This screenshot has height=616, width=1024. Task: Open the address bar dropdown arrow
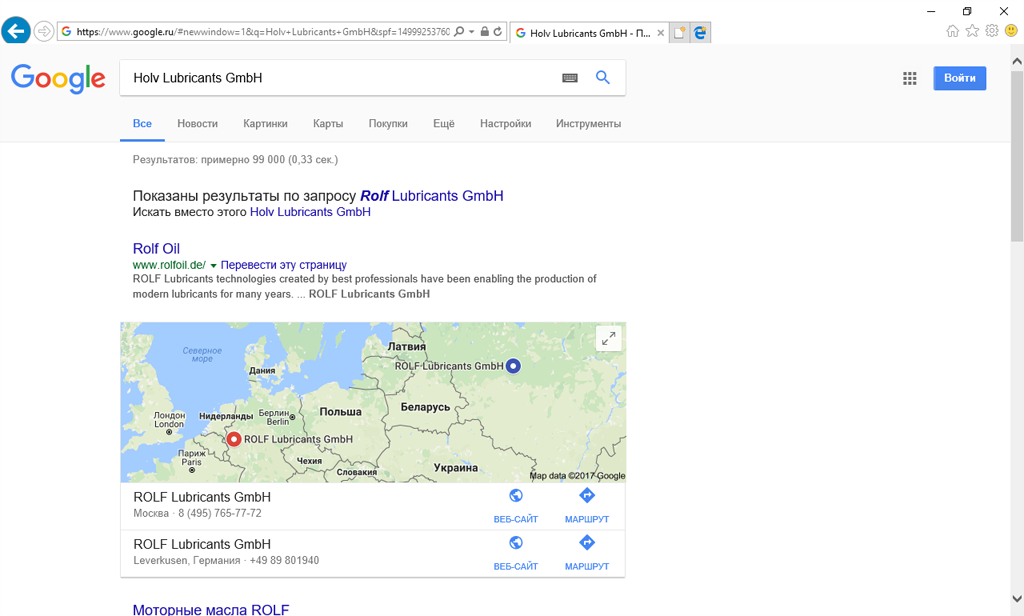pos(472,32)
